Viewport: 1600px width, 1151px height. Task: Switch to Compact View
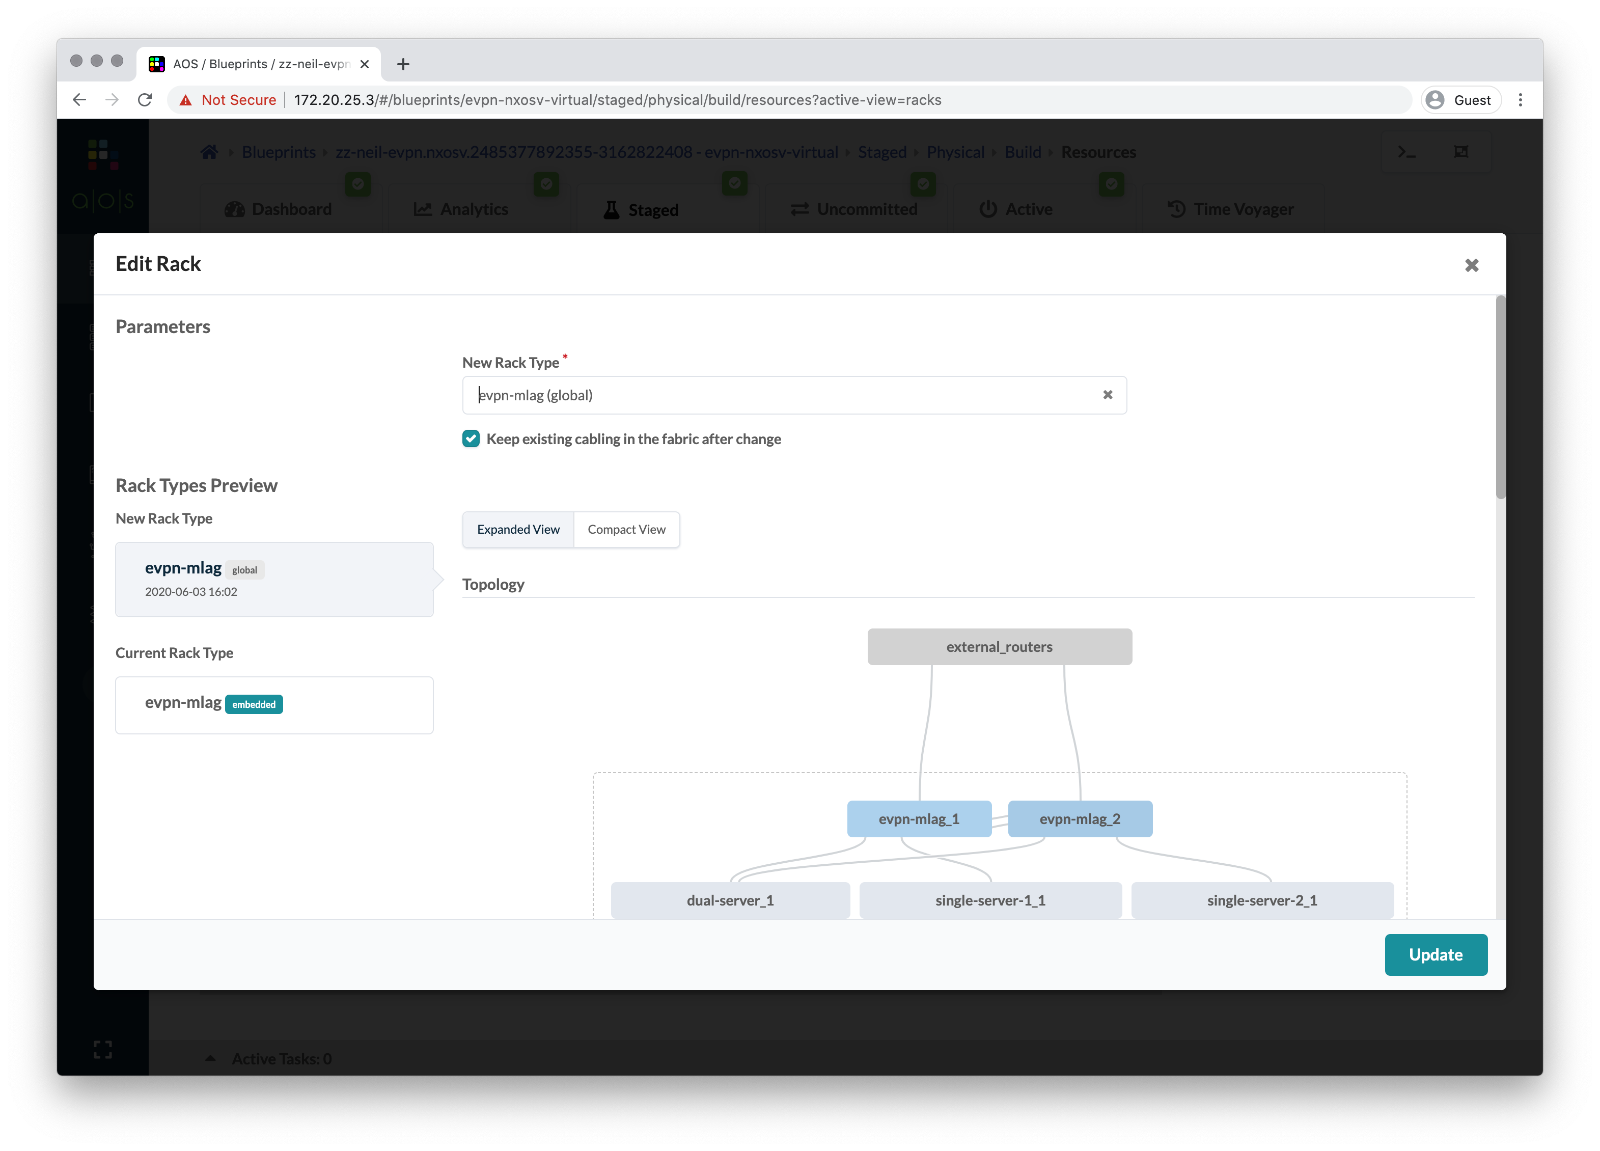point(626,530)
